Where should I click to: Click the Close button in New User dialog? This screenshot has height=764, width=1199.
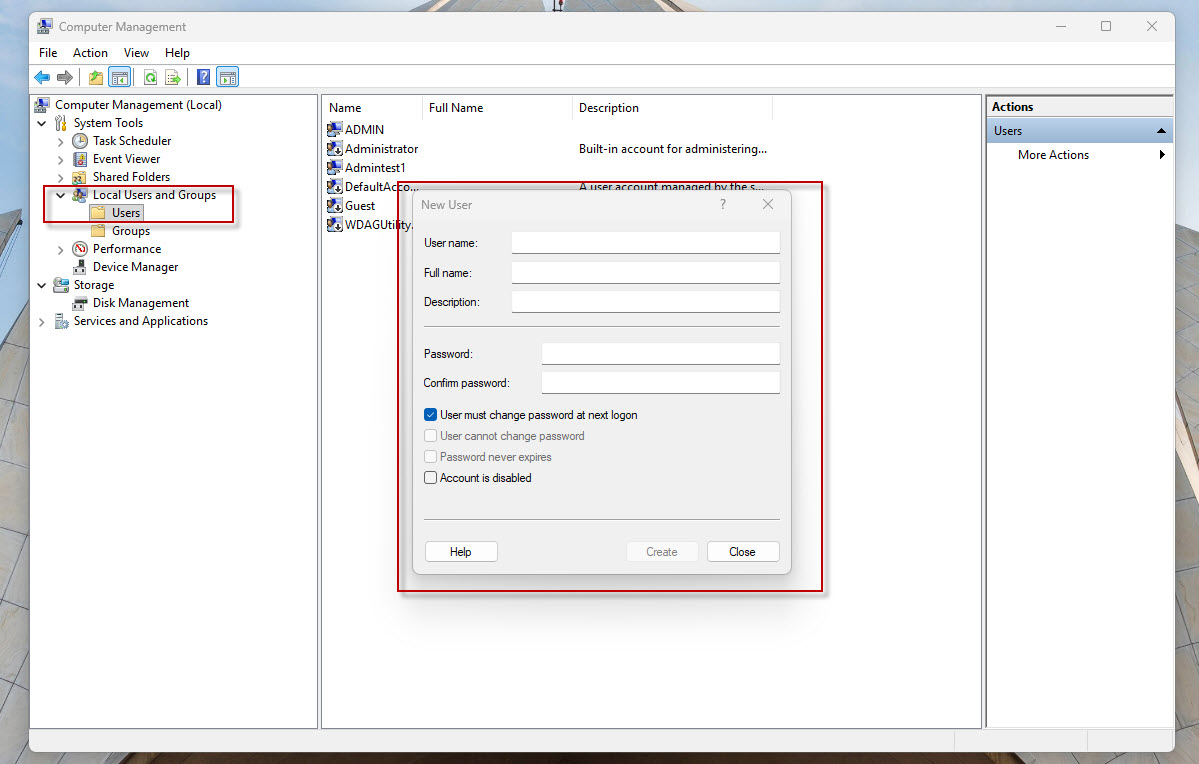point(742,551)
